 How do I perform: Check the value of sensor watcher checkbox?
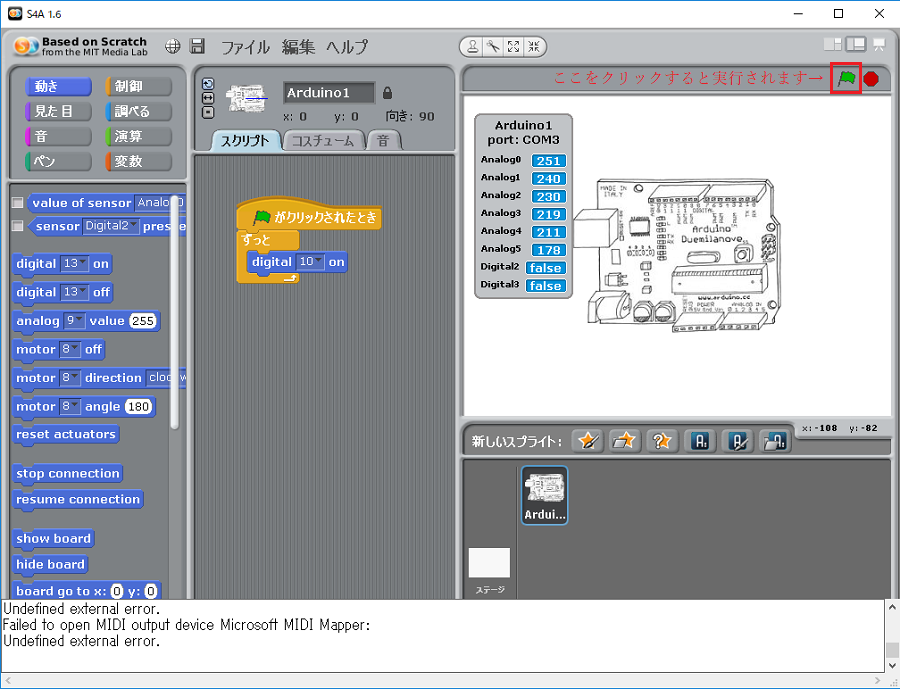(18, 203)
